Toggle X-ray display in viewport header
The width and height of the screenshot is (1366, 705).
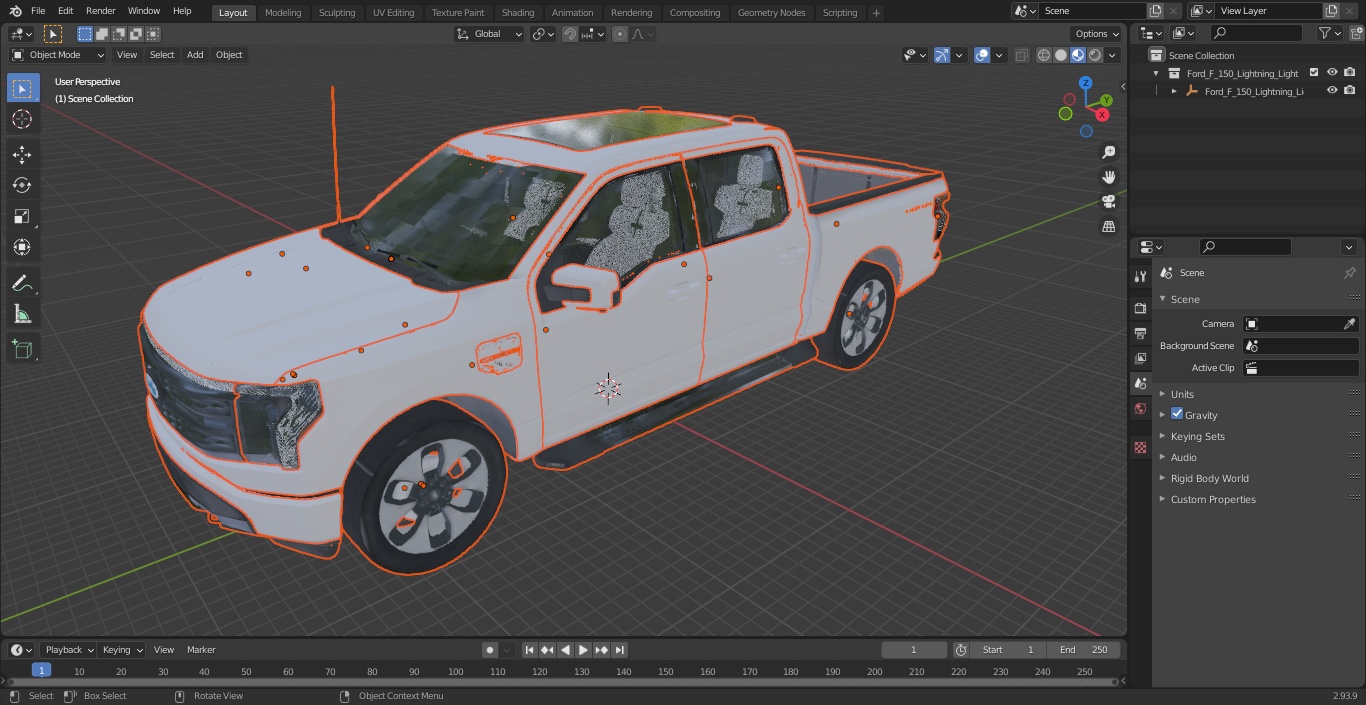pyautogui.click(x=1021, y=55)
